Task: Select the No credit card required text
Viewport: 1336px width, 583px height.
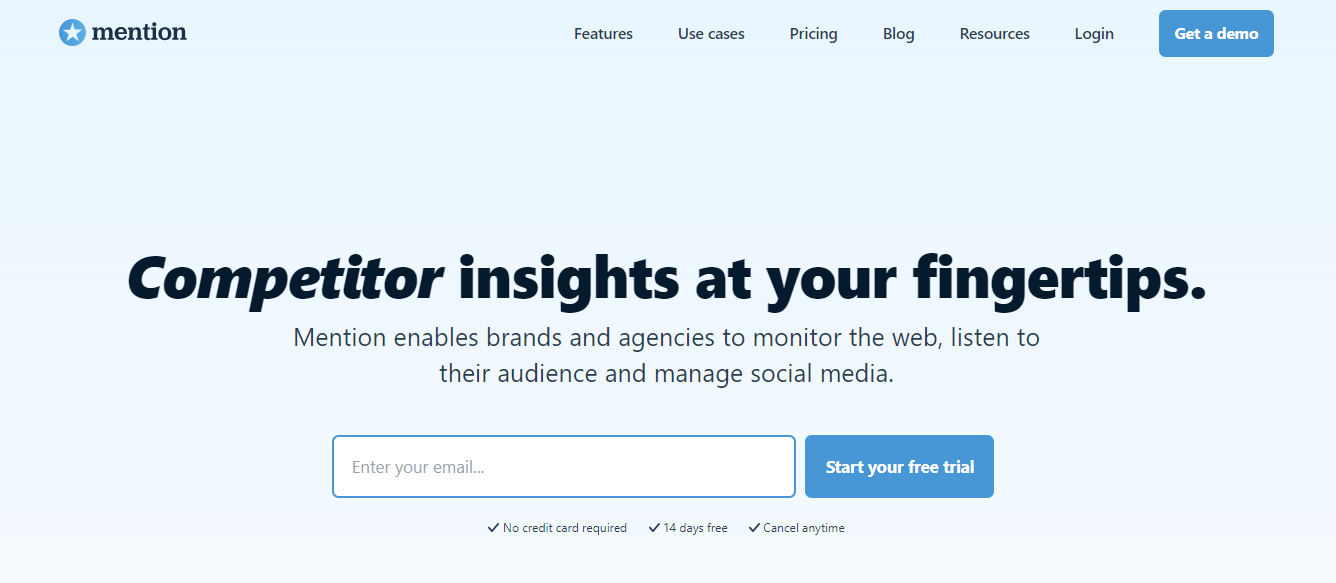Action: point(565,528)
